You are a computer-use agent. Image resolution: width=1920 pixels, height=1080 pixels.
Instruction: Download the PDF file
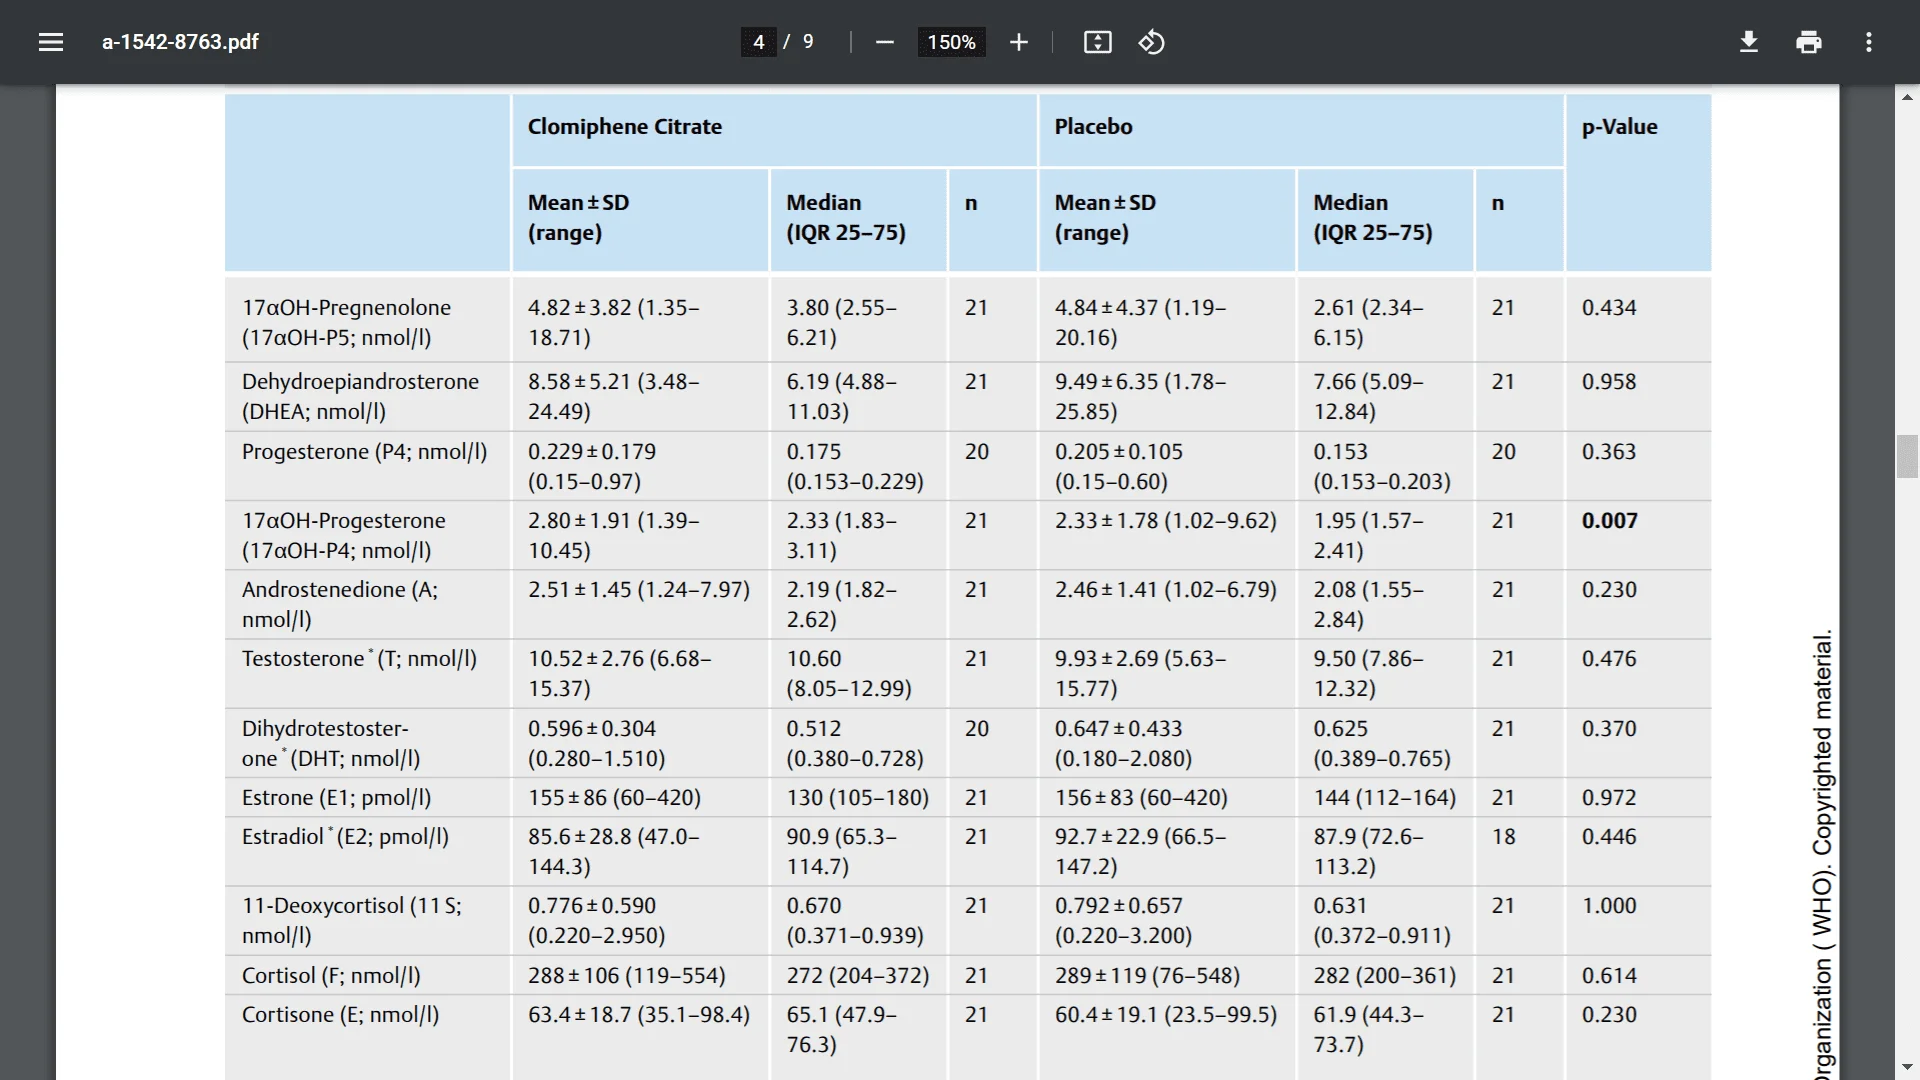[x=1748, y=42]
